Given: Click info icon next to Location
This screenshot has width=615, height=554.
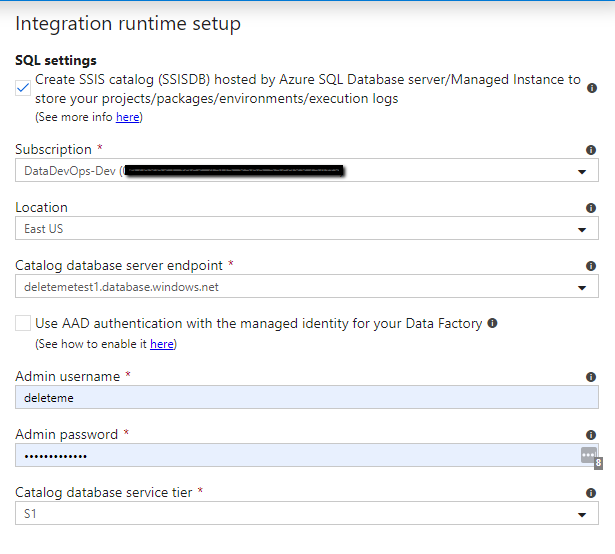Looking at the screenshot, I should tap(591, 208).
